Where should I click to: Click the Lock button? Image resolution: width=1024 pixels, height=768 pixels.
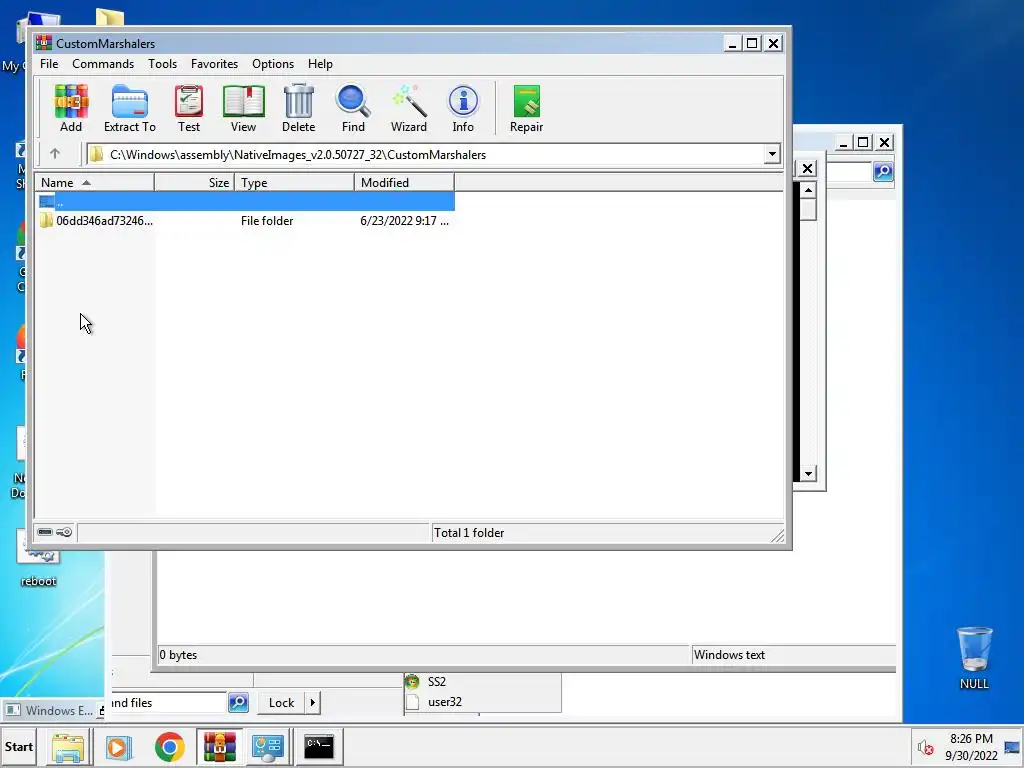(281, 703)
